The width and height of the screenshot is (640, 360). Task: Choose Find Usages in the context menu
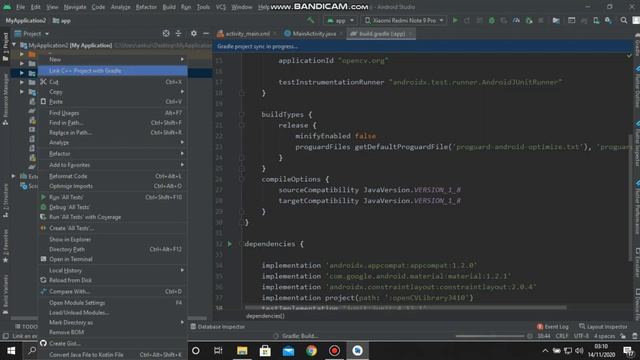click(113, 113)
